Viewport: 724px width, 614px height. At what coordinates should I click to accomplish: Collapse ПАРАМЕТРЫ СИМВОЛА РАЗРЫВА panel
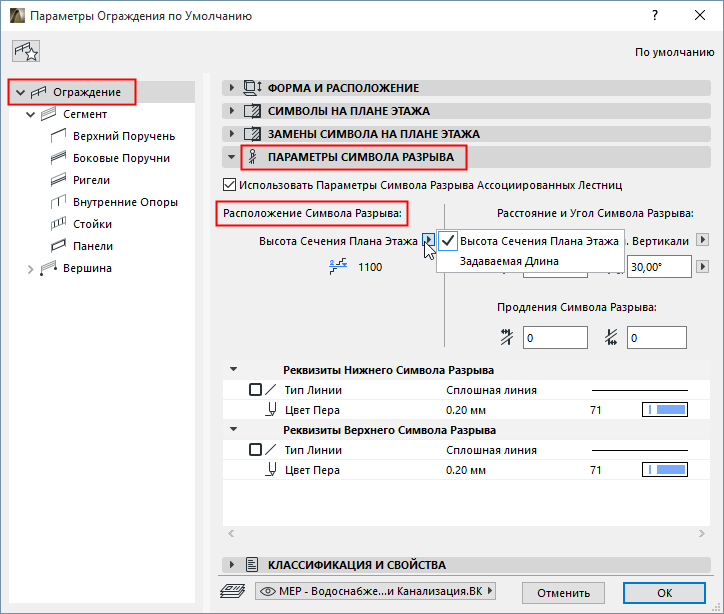coord(231,157)
